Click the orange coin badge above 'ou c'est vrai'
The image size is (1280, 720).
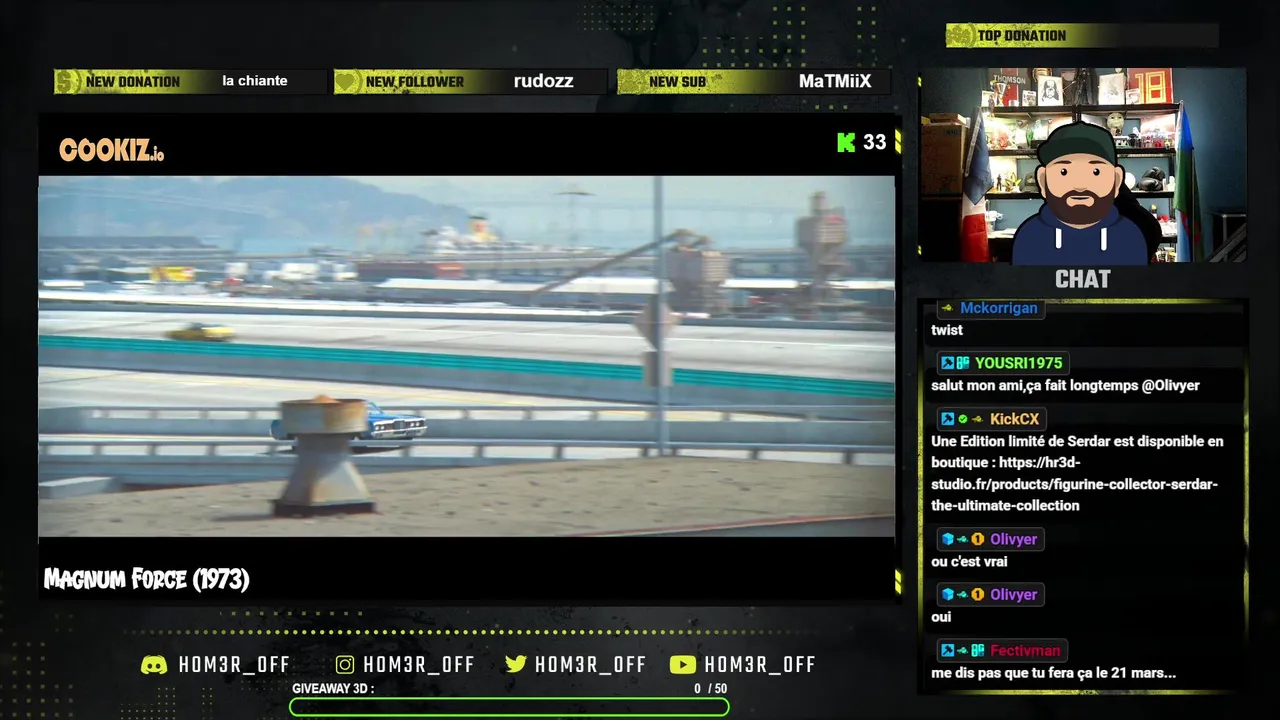point(978,539)
